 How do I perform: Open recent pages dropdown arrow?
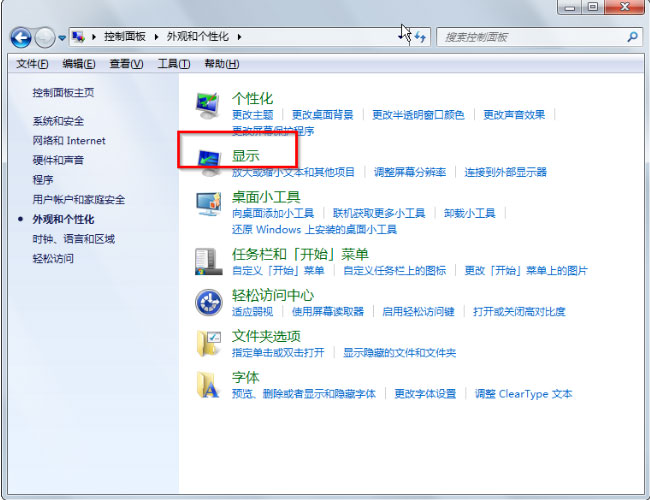tap(62, 38)
